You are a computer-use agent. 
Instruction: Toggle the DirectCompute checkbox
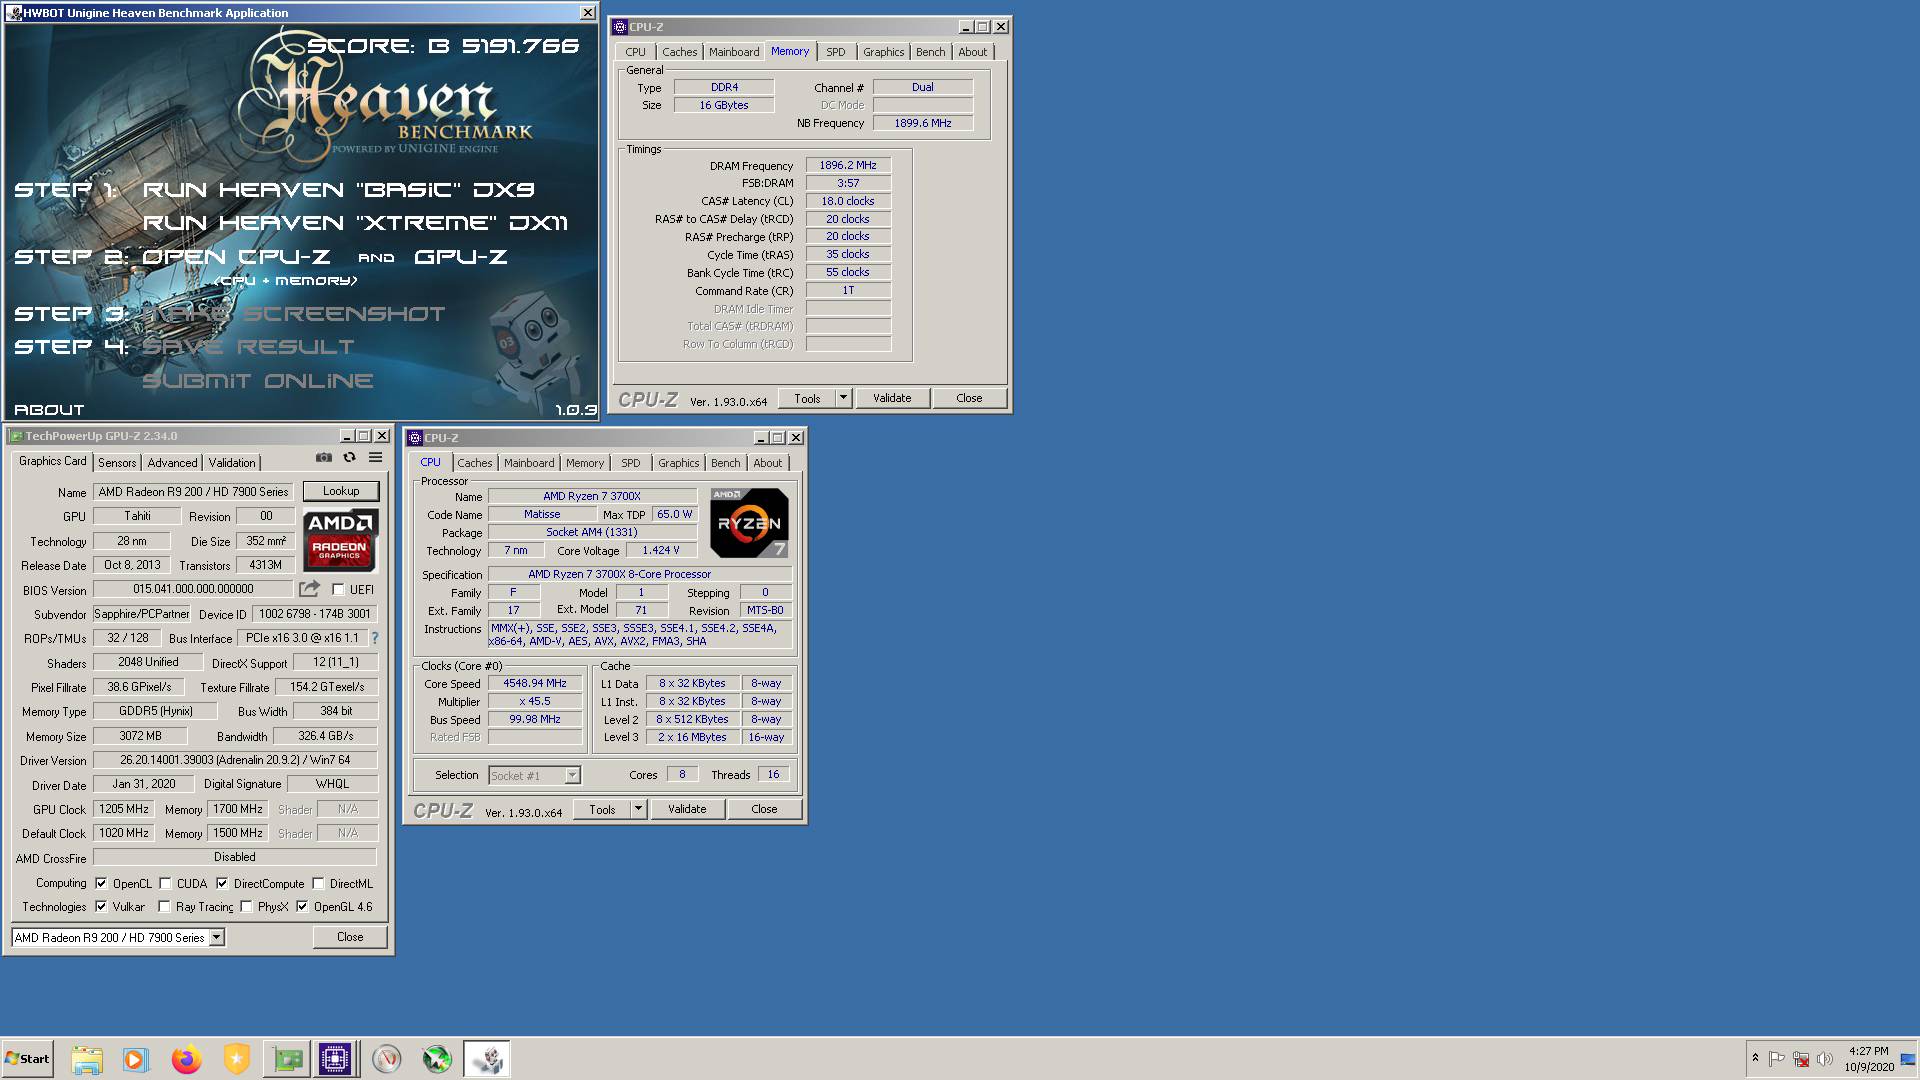click(x=222, y=884)
